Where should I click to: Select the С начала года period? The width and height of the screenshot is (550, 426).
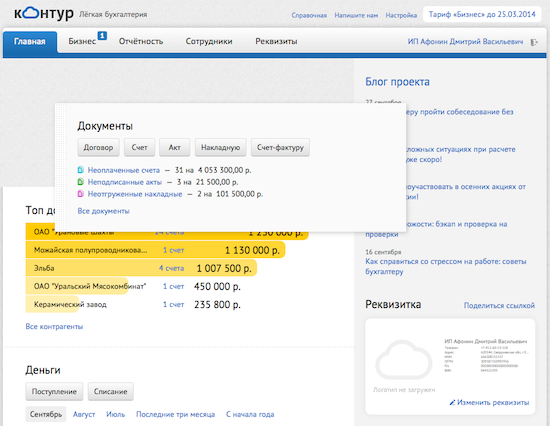point(250,414)
